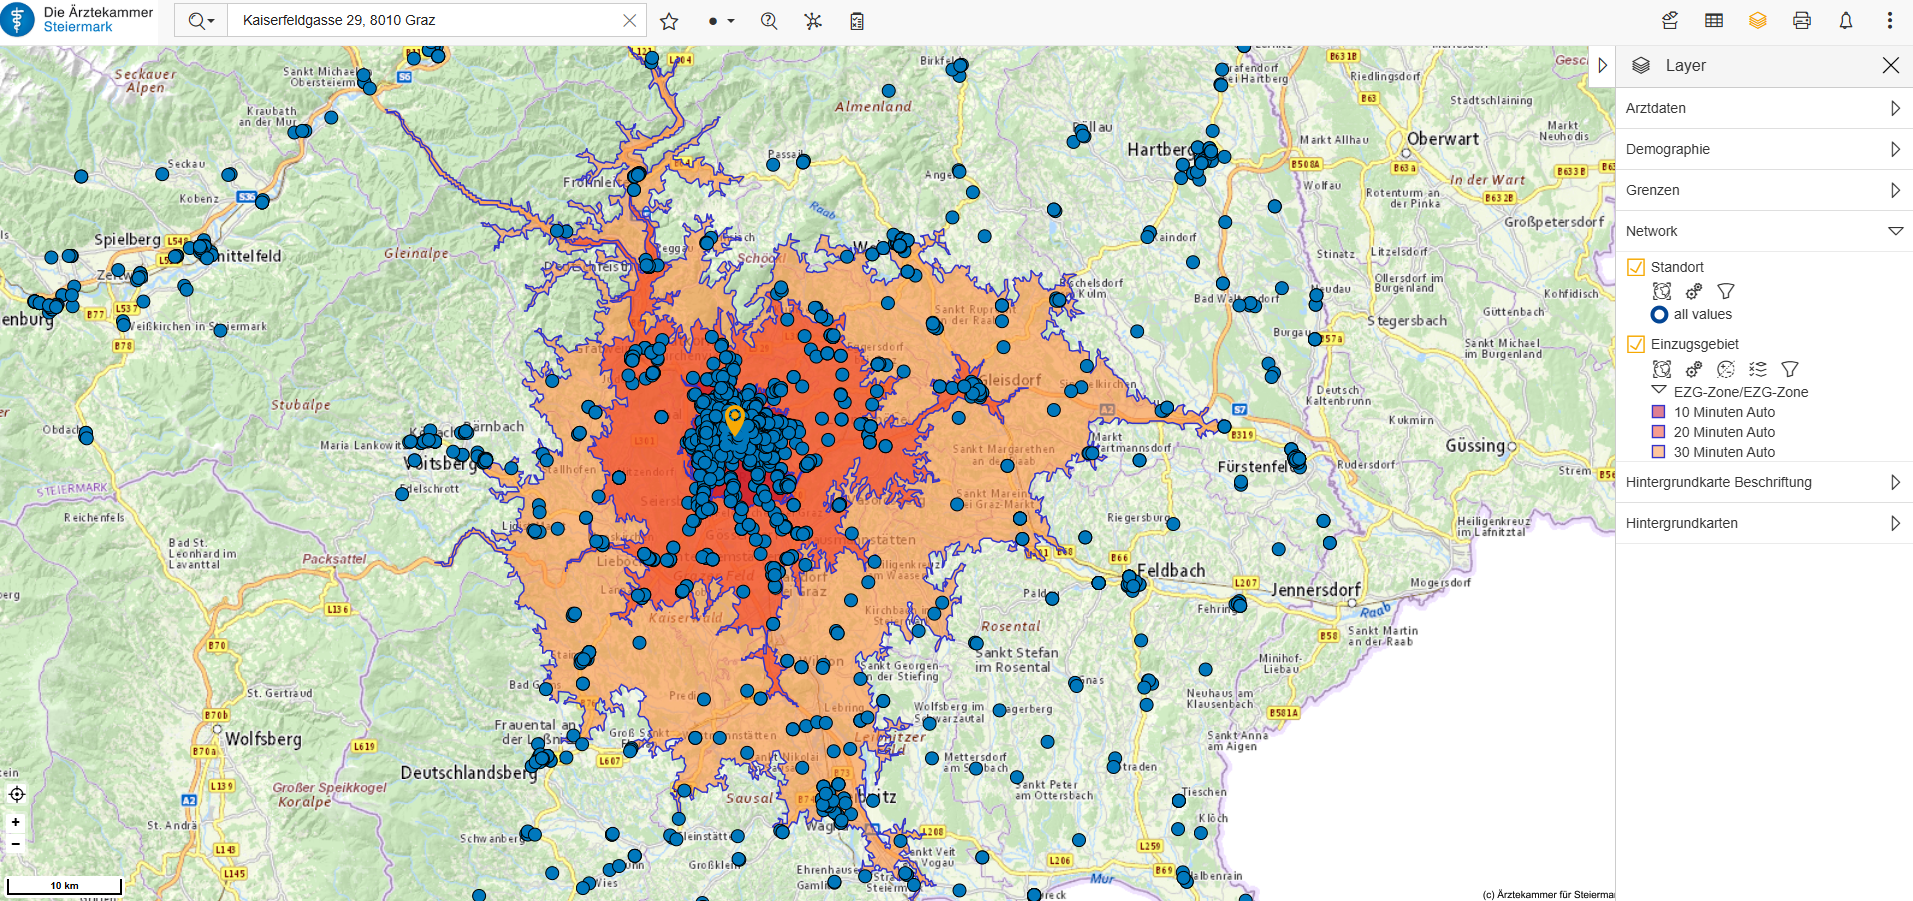
Task: Collapse the Network layer group
Action: 1895,231
